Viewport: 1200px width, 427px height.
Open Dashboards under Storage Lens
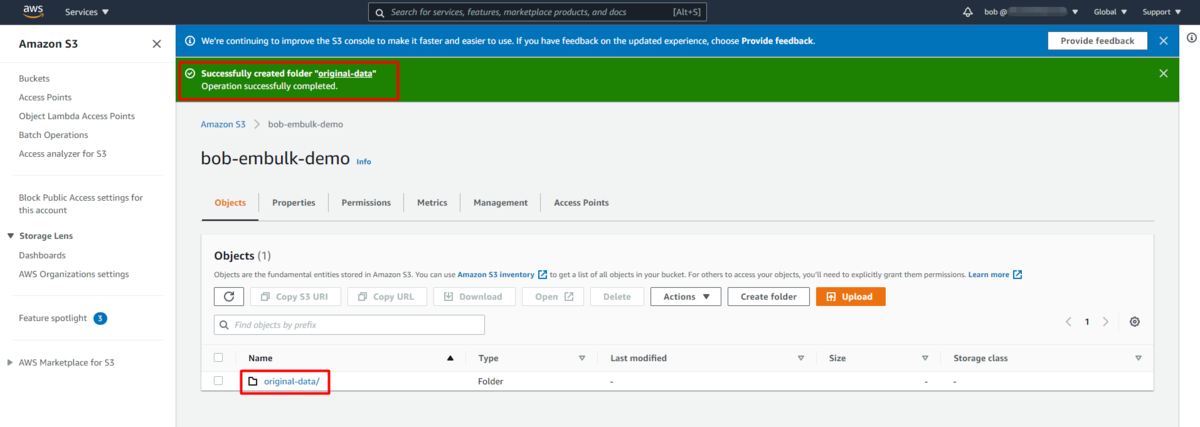42,255
